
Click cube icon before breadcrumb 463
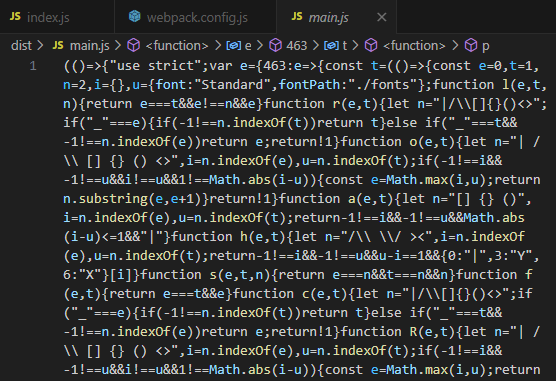click(276, 45)
